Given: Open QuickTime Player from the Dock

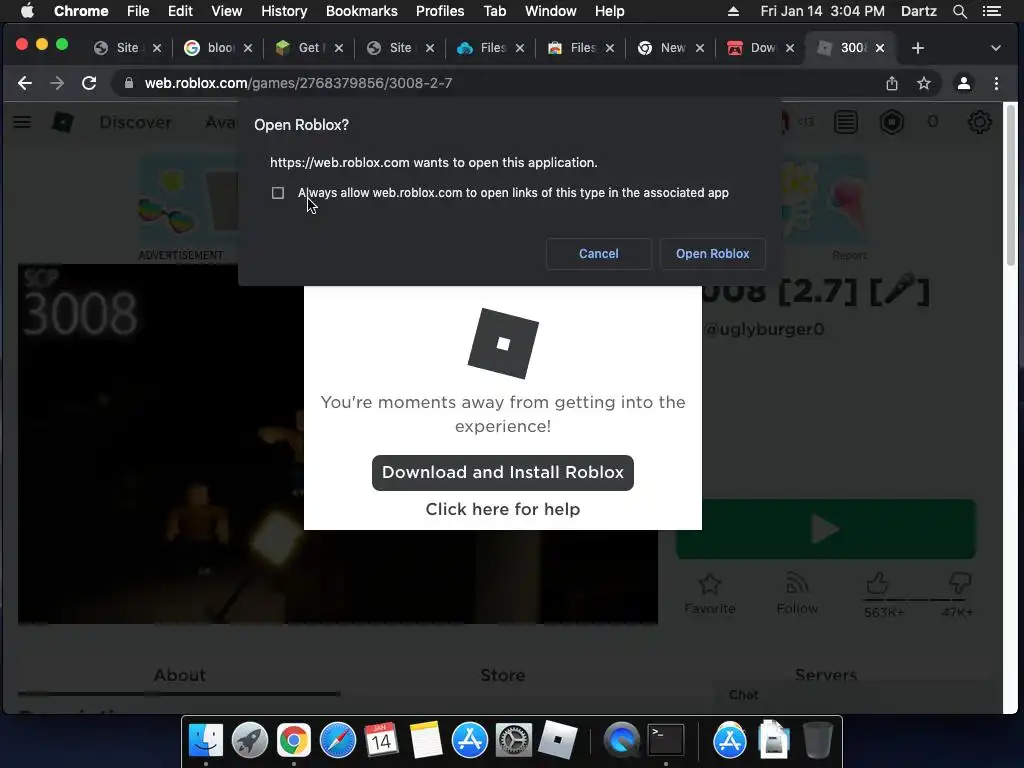Looking at the screenshot, I should tap(620, 741).
